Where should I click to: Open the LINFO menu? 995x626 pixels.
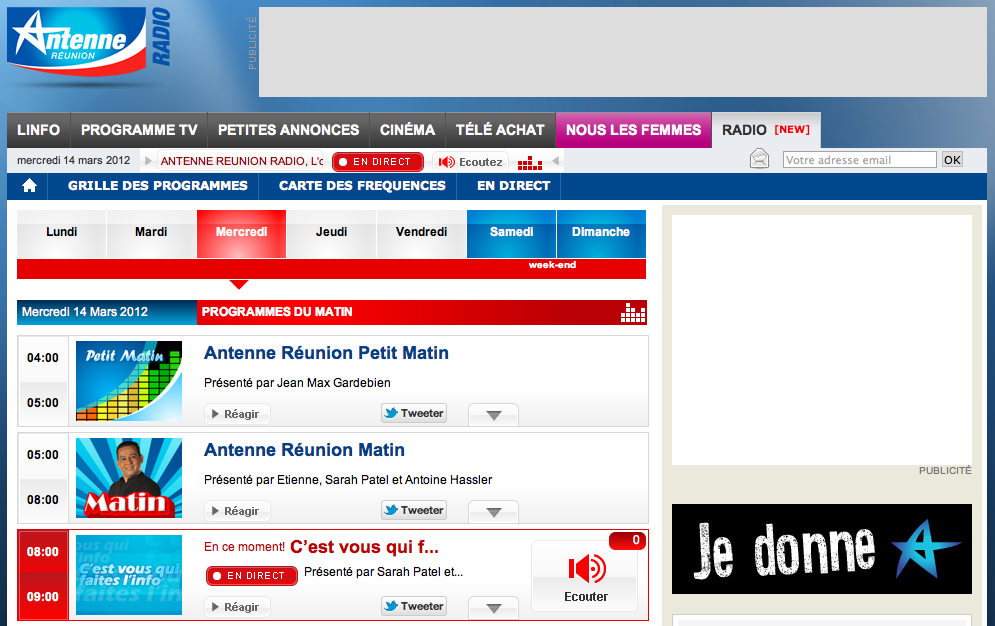click(38, 130)
